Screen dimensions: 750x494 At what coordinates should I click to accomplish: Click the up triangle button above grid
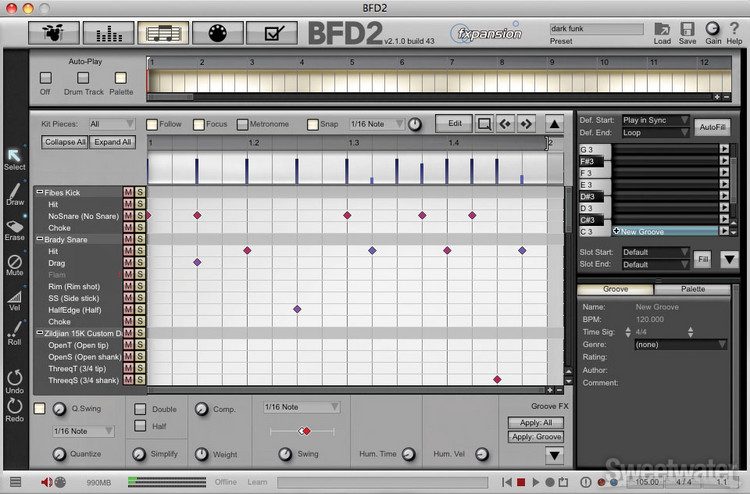point(554,124)
